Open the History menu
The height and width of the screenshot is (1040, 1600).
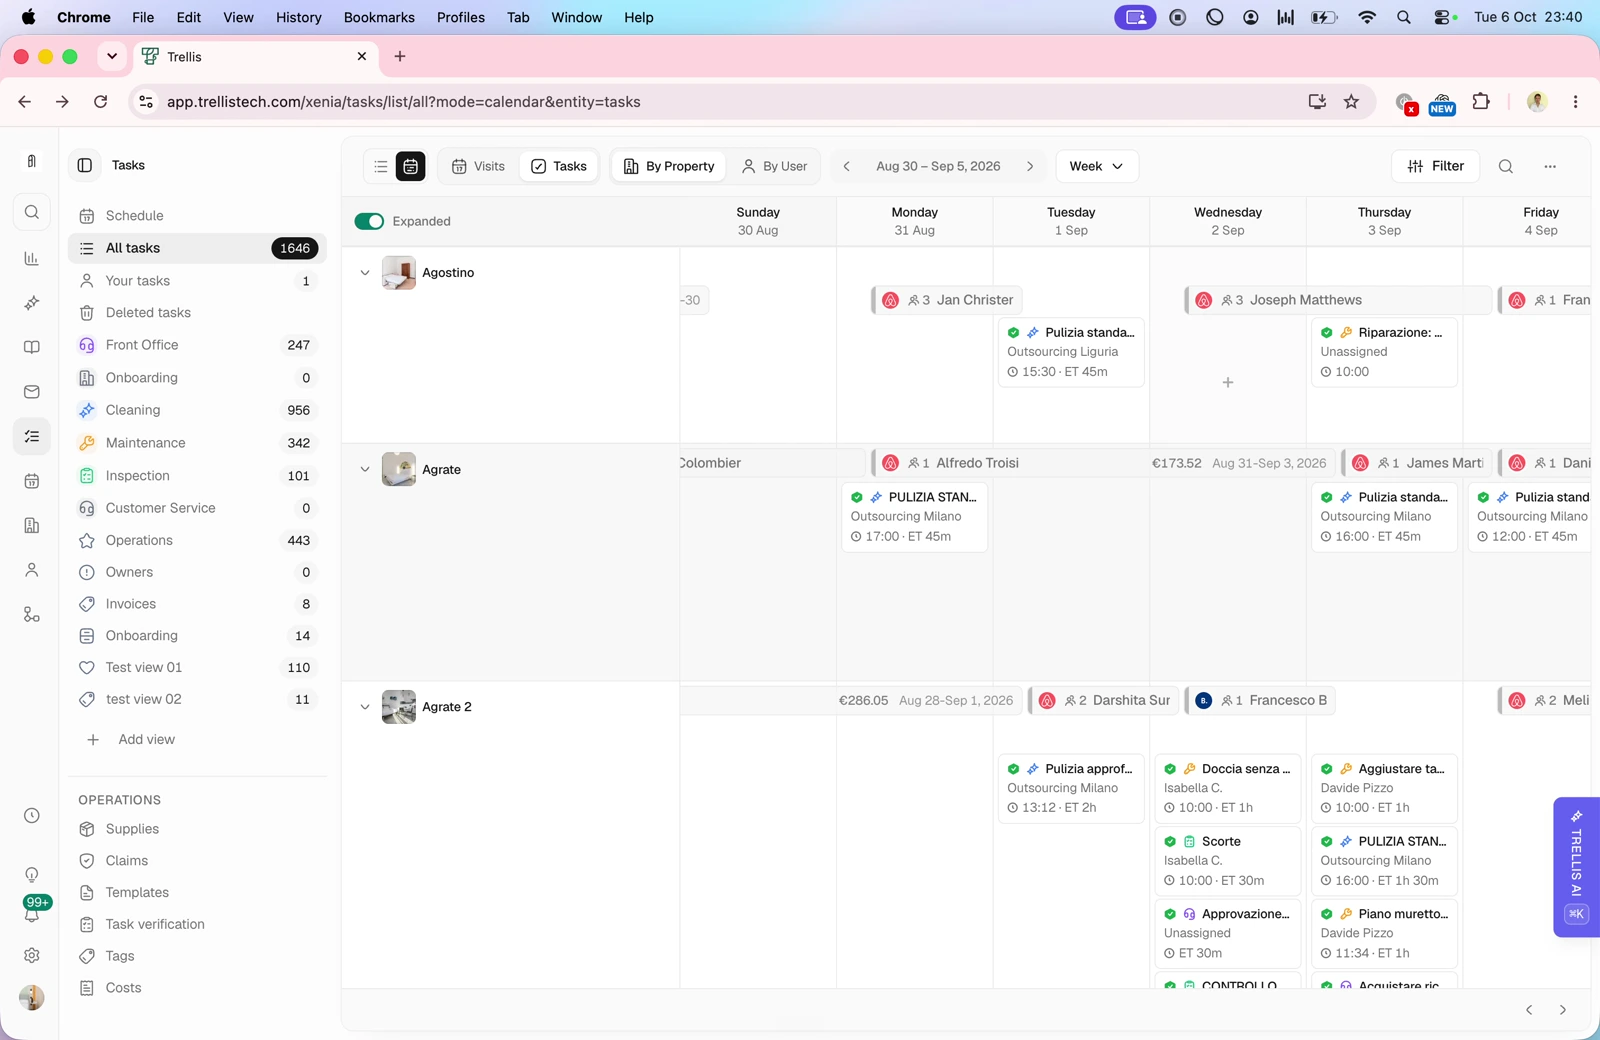pyautogui.click(x=298, y=17)
